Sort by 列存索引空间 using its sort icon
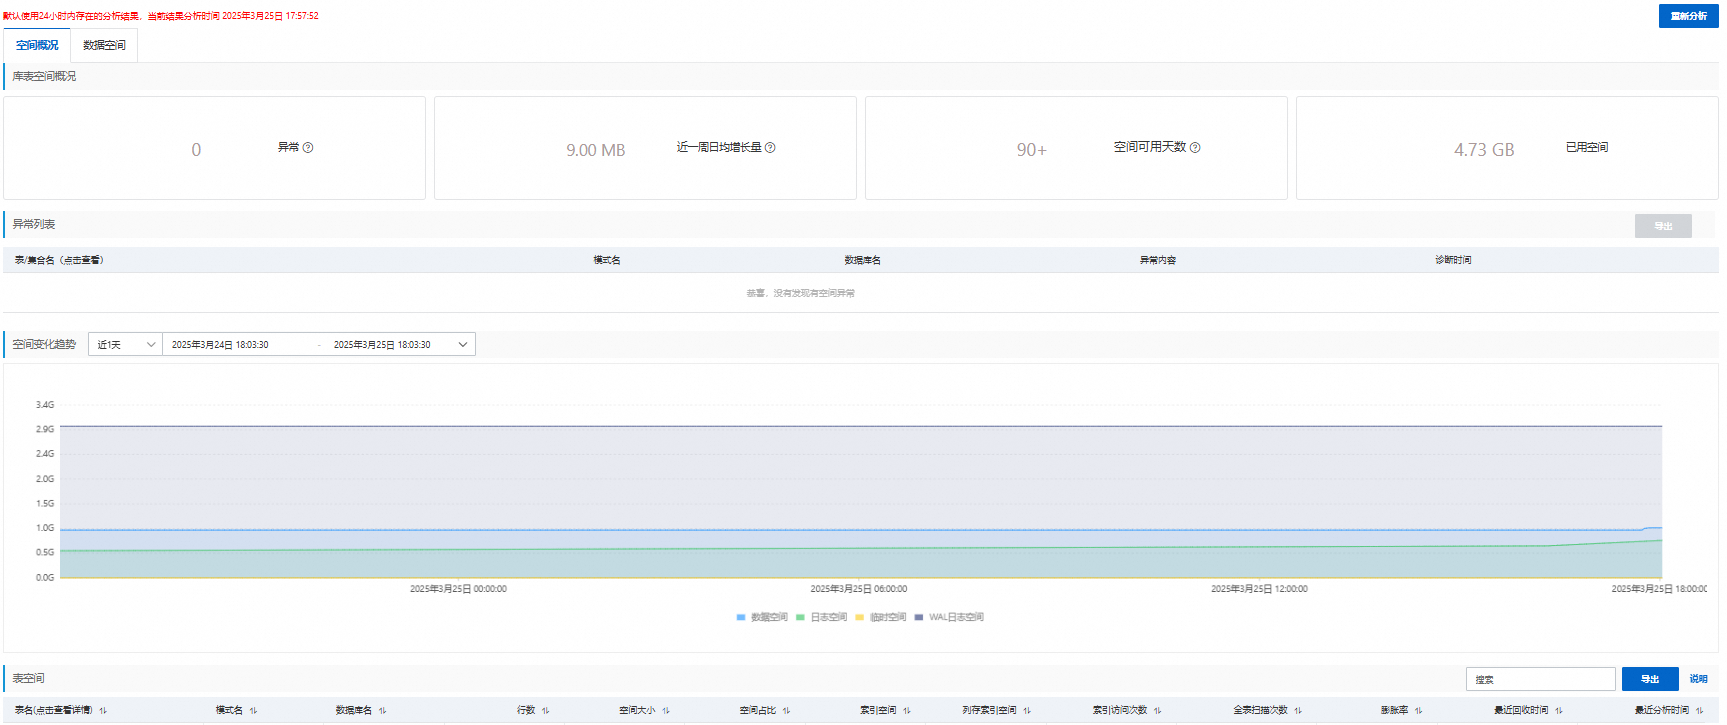This screenshot has height=725, width=1727. point(1026,711)
